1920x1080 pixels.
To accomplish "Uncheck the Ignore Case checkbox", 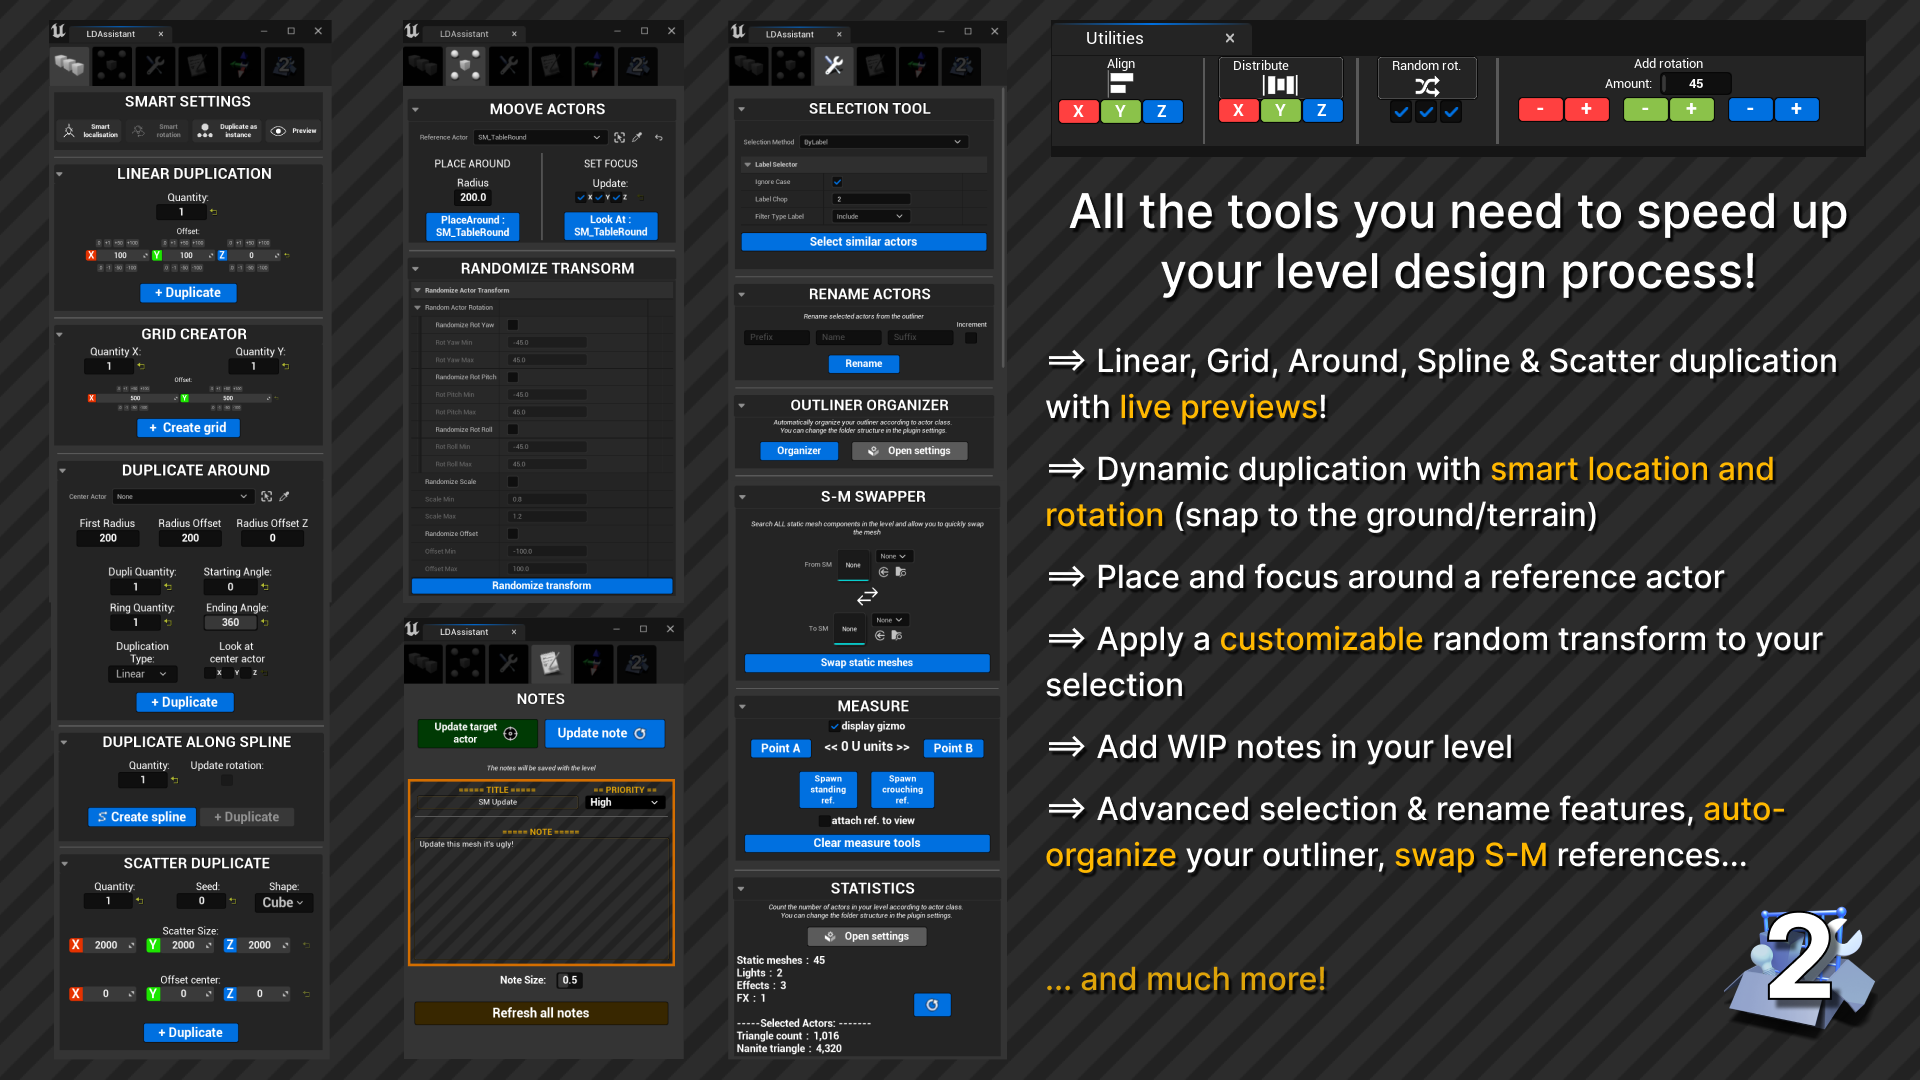I will [x=837, y=182].
